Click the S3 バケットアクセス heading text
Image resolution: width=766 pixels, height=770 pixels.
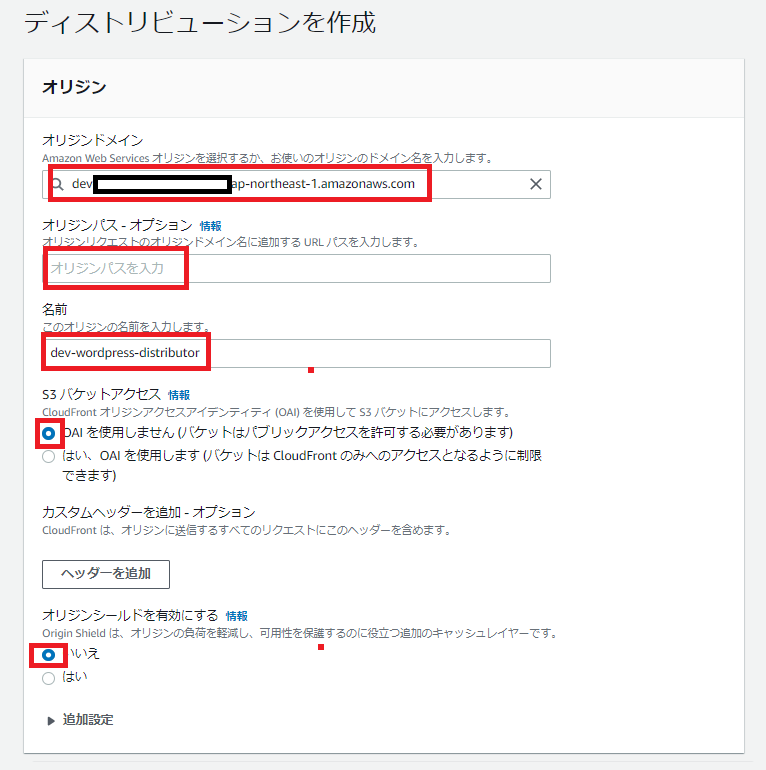click(101, 395)
